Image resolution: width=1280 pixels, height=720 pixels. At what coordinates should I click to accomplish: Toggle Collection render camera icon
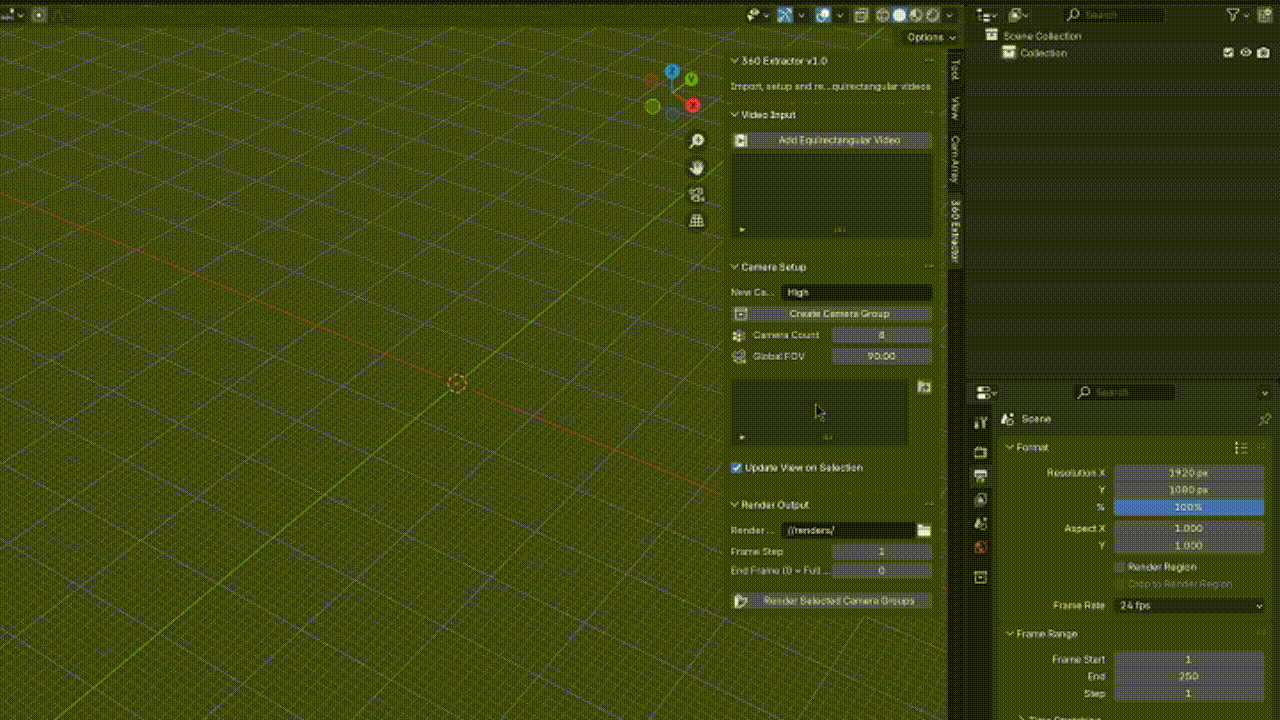(1264, 53)
